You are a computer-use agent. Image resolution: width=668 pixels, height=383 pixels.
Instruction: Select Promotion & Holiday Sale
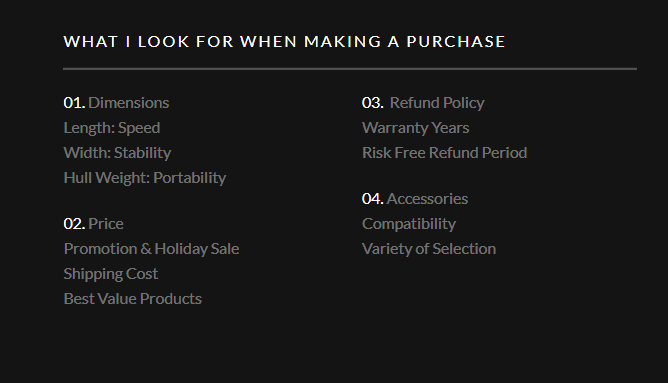click(151, 249)
